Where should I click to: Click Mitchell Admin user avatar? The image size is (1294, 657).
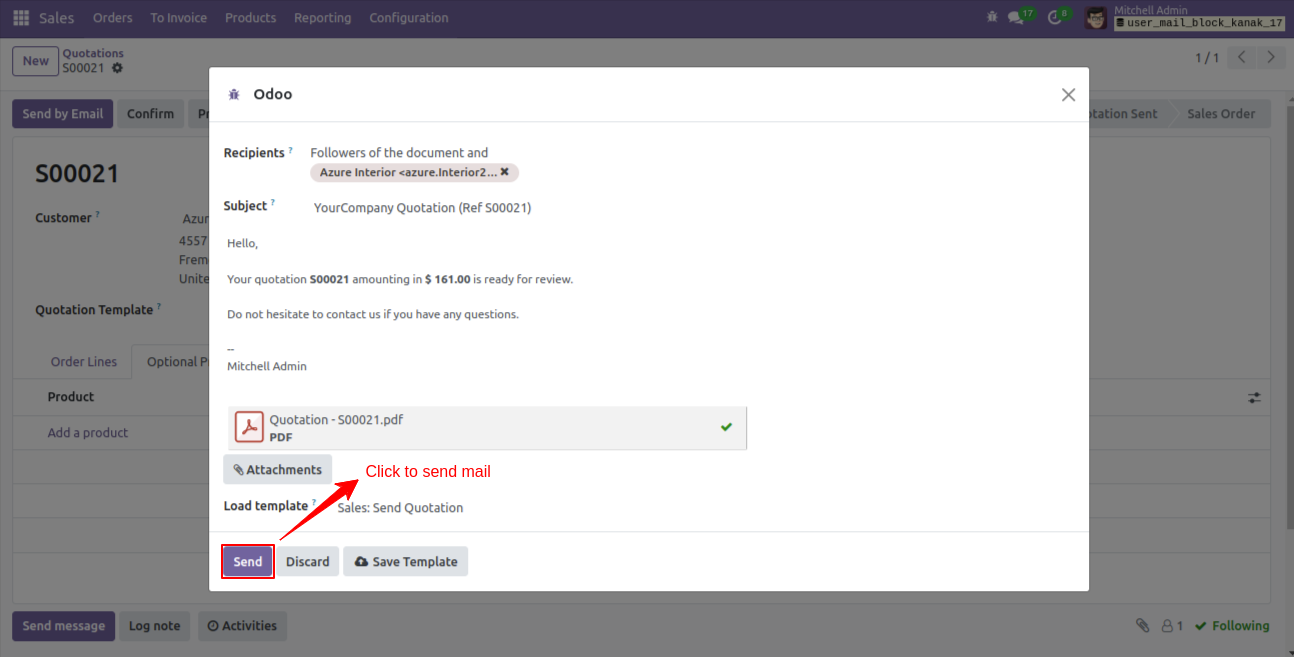pyautogui.click(x=1096, y=18)
